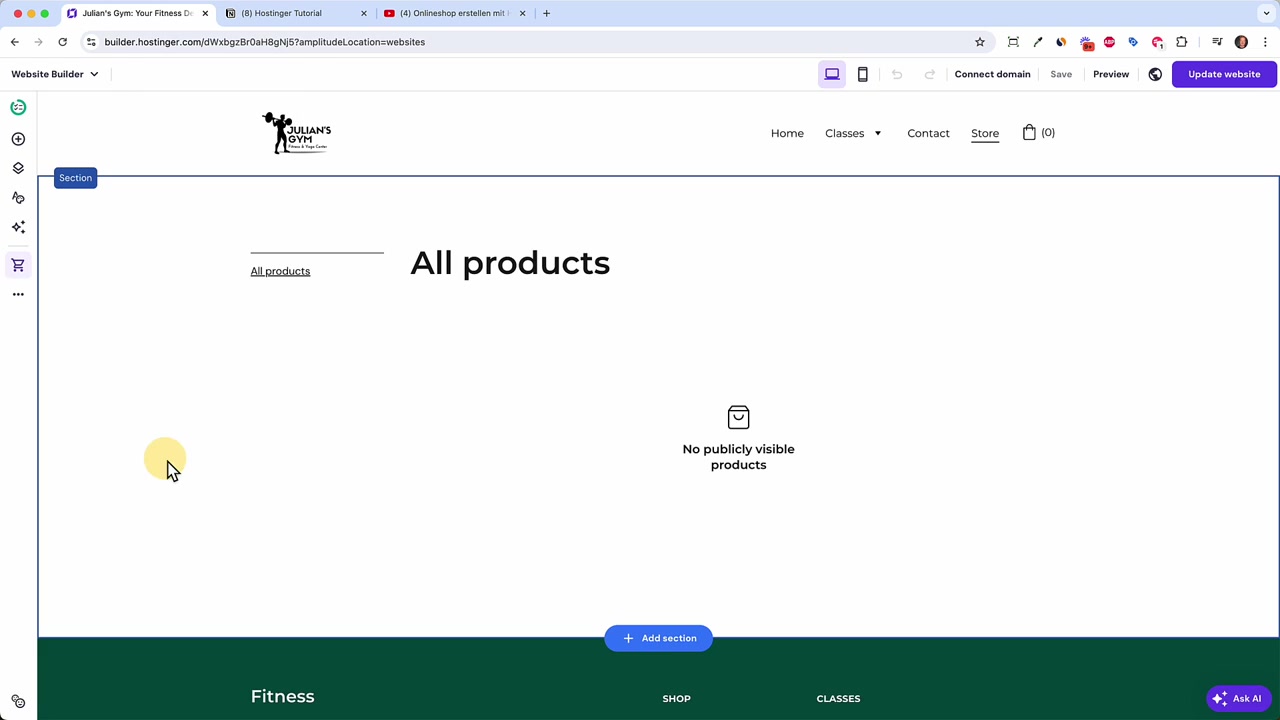Open the website styles icon in sidebar
The height and width of the screenshot is (720, 1280).
18,198
